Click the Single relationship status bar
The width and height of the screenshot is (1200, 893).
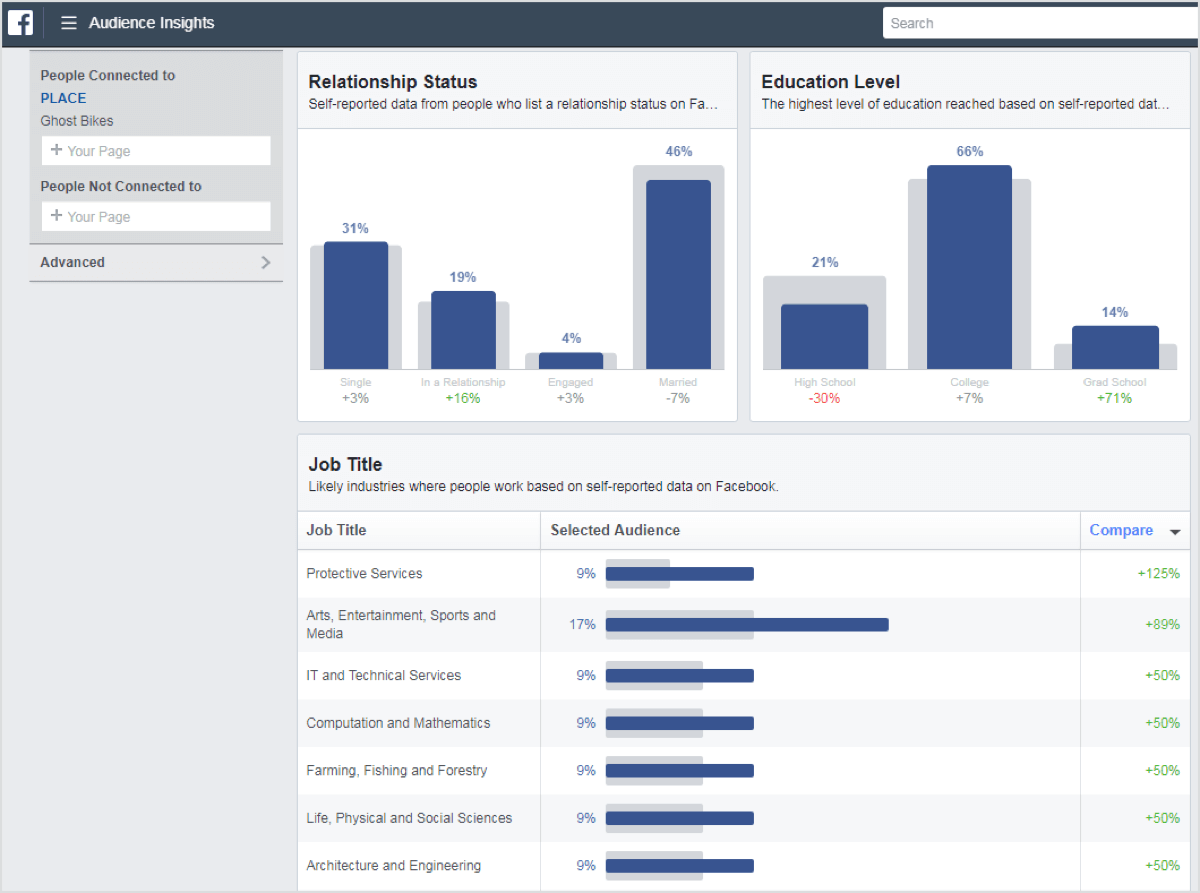click(355, 305)
